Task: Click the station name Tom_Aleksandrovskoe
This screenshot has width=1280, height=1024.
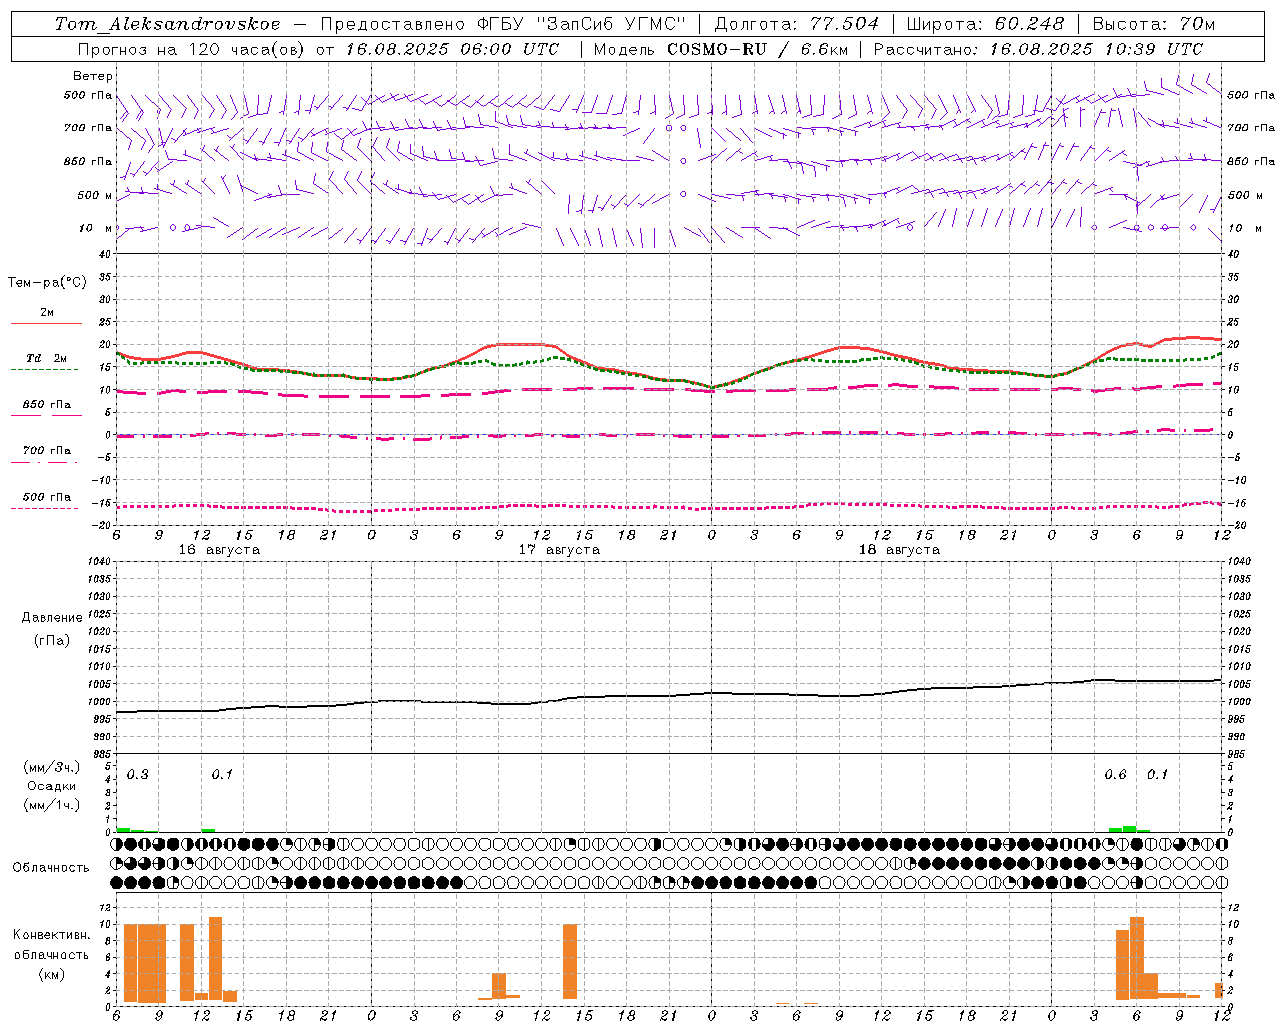Action: point(168,24)
